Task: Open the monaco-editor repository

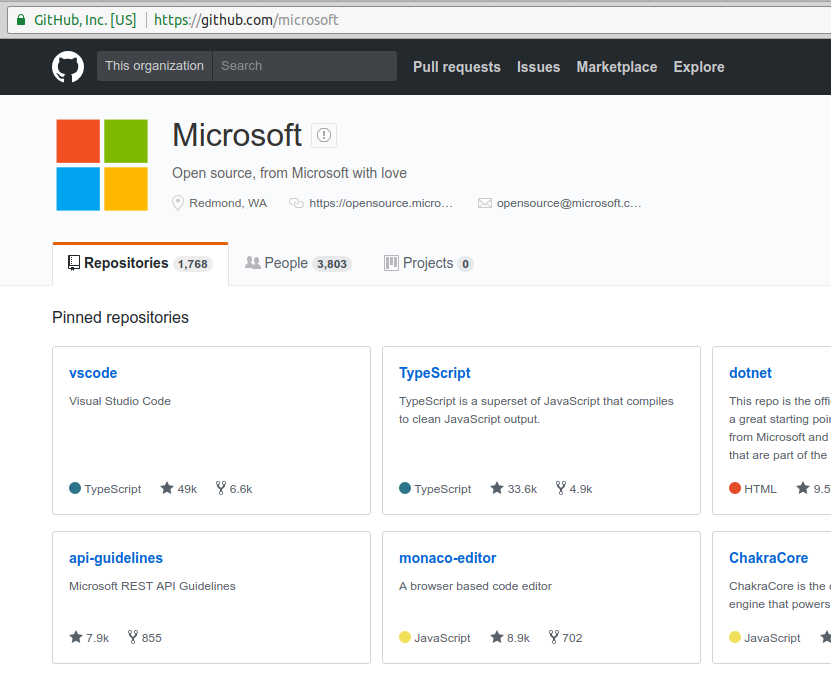Action: pos(448,557)
